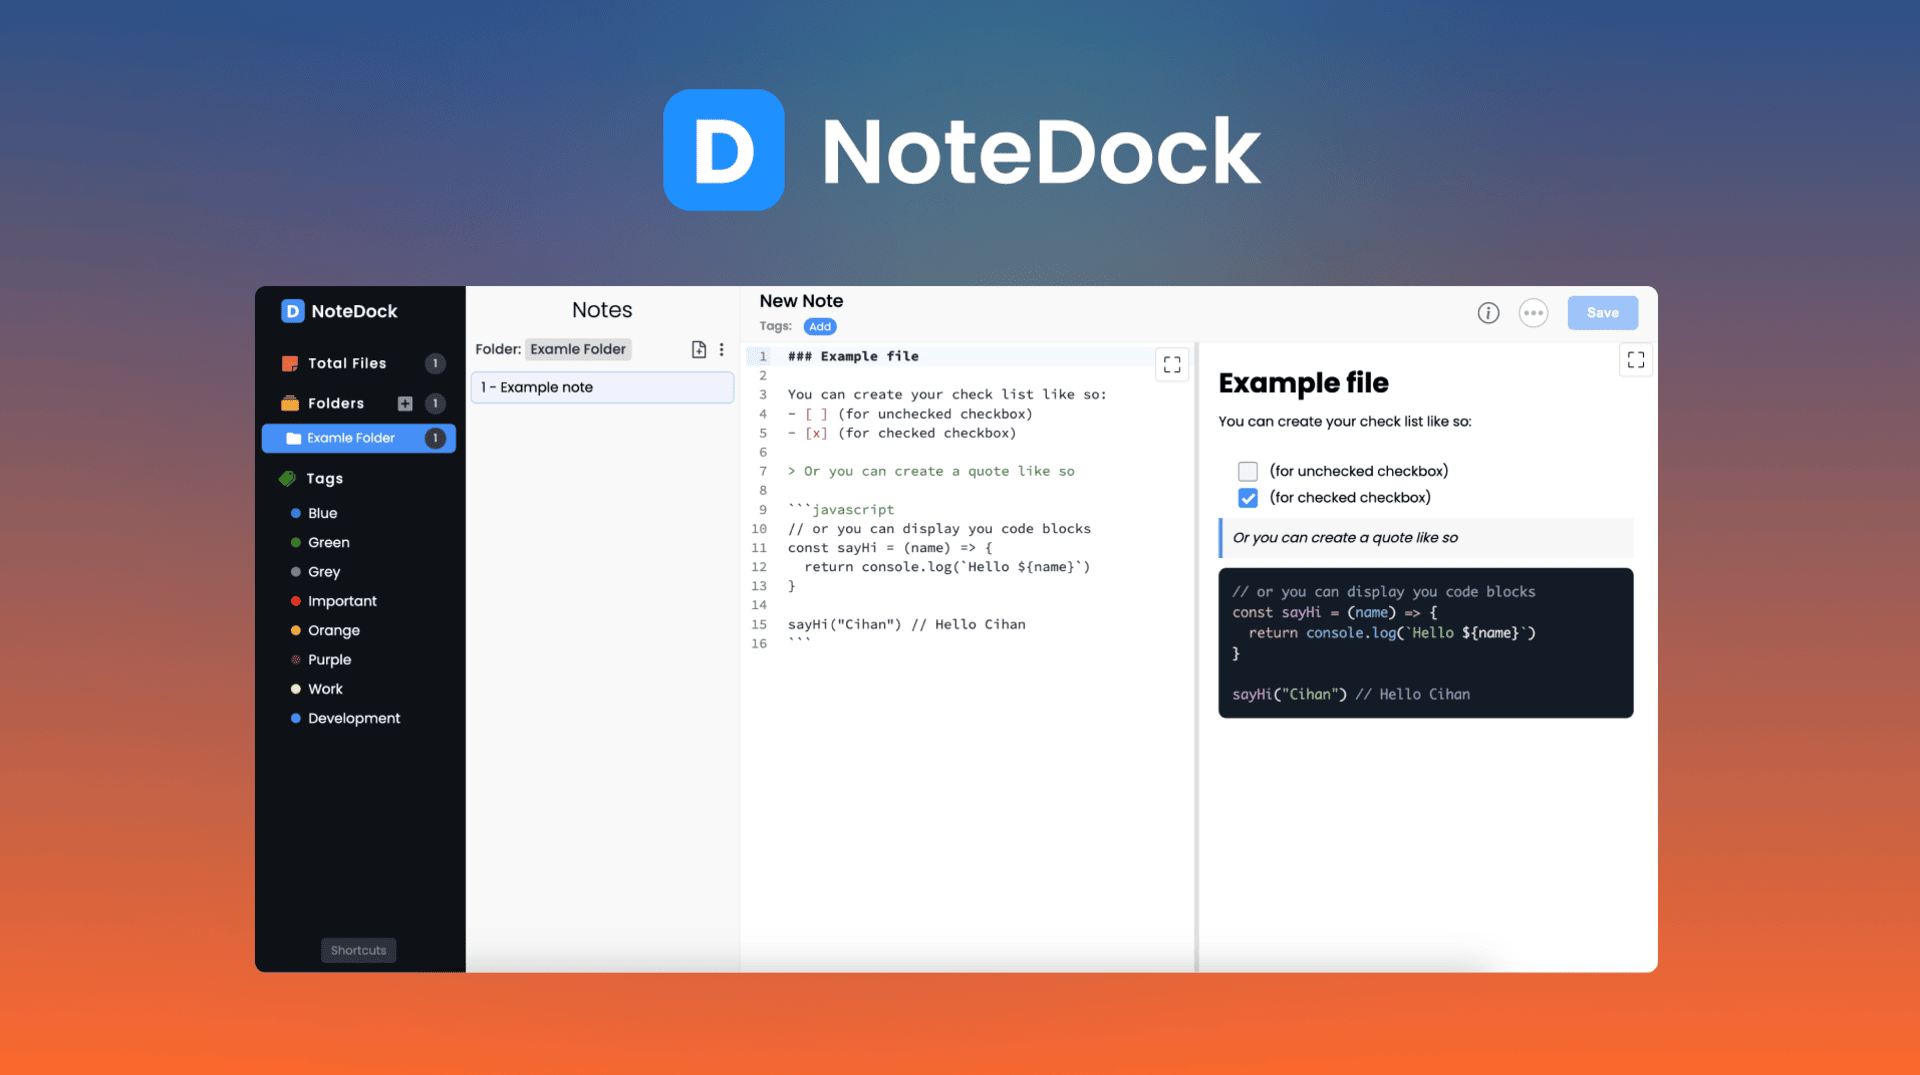Click the plus icon next to Folders
Image resolution: width=1920 pixels, height=1075 pixels.
pos(405,403)
